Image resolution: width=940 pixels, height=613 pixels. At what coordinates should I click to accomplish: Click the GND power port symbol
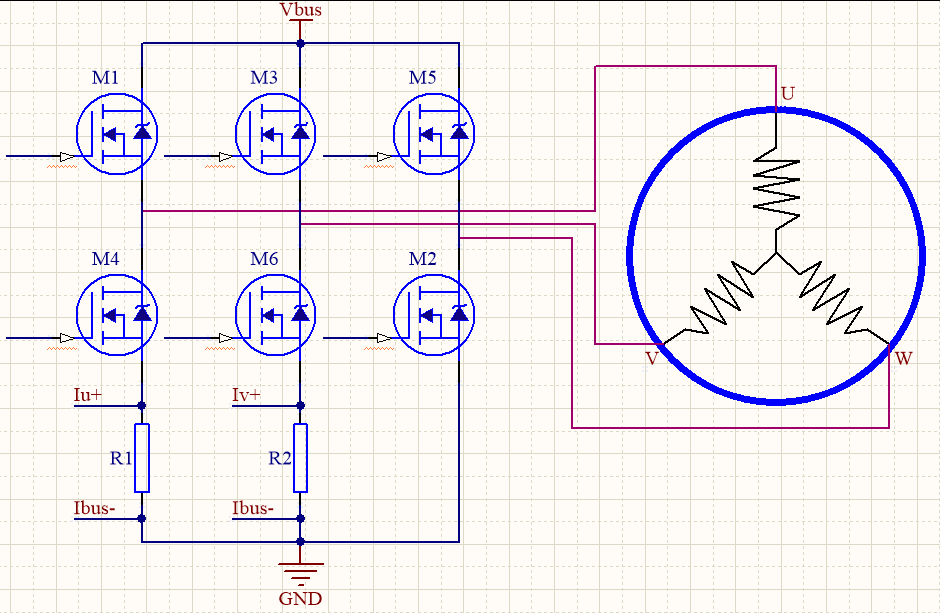(300, 574)
